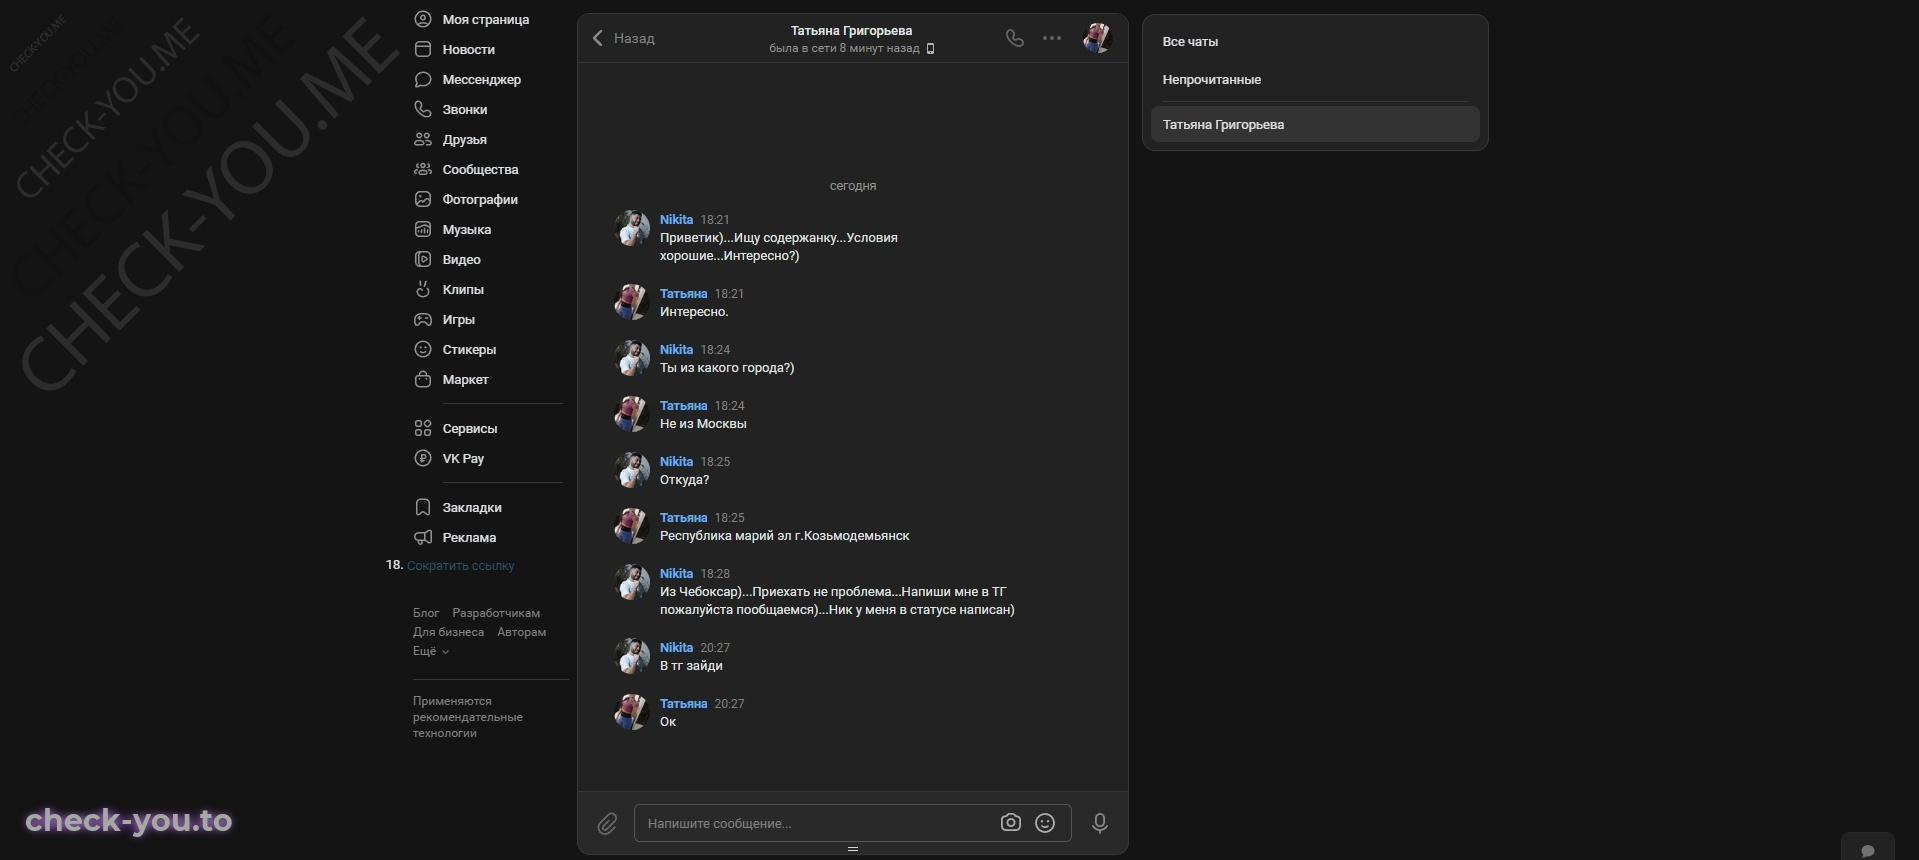Open the Сервисы grid icon

click(423, 428)
